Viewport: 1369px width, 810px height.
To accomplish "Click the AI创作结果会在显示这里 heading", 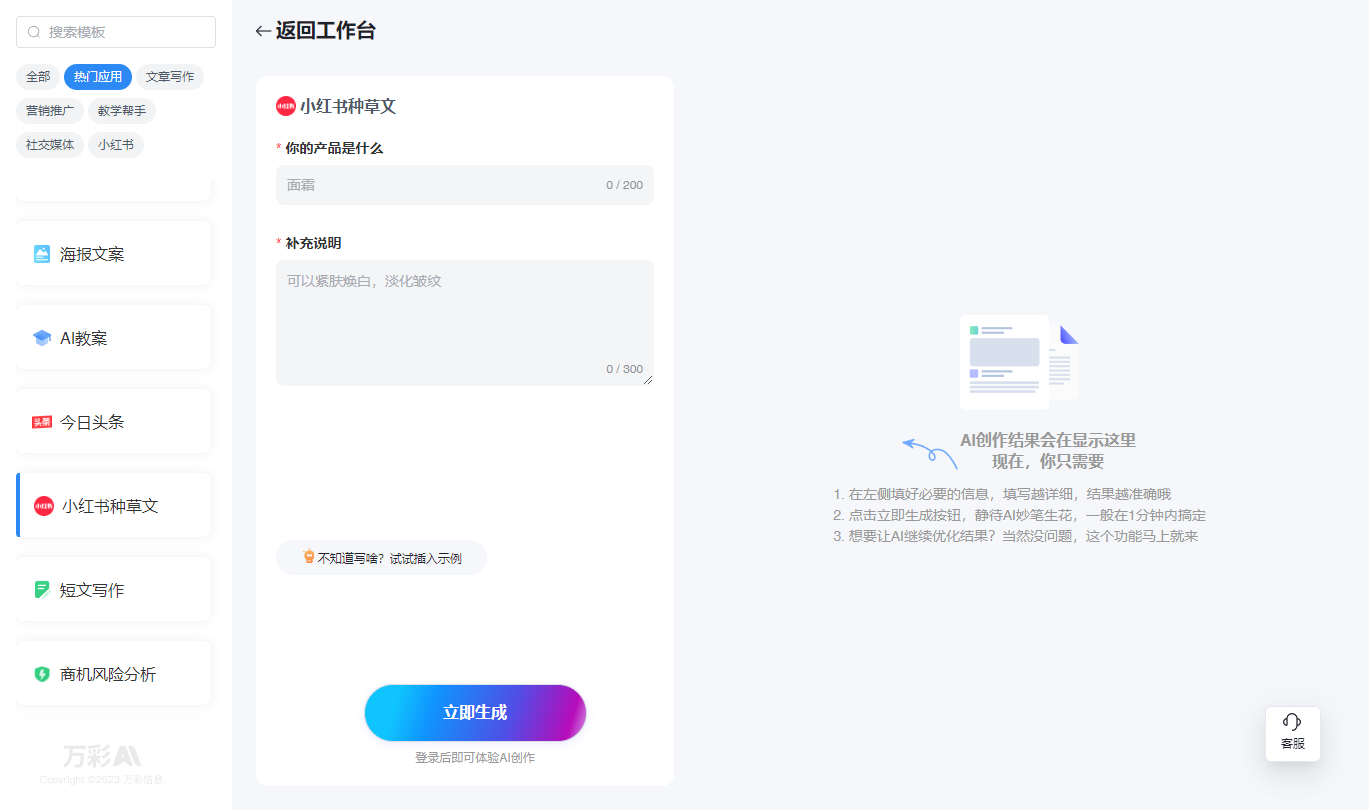I will click(x=1048, y=440).
